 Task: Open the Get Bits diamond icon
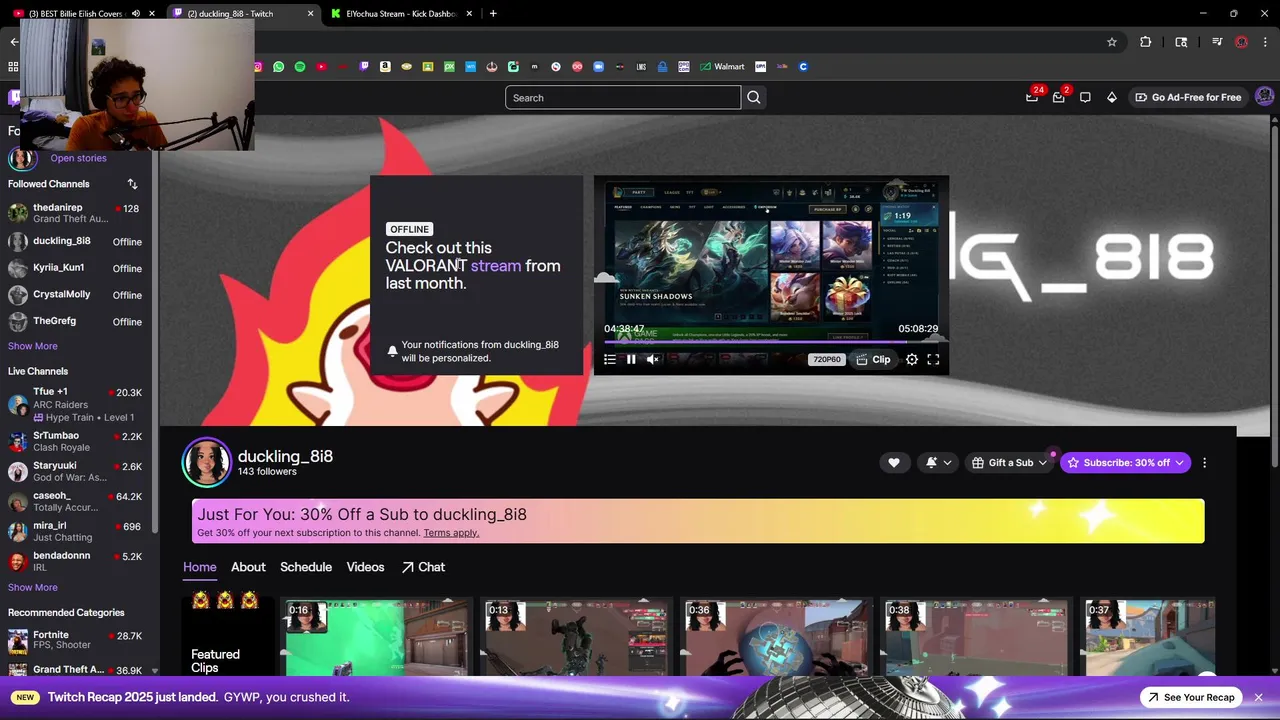point(1112,97)
